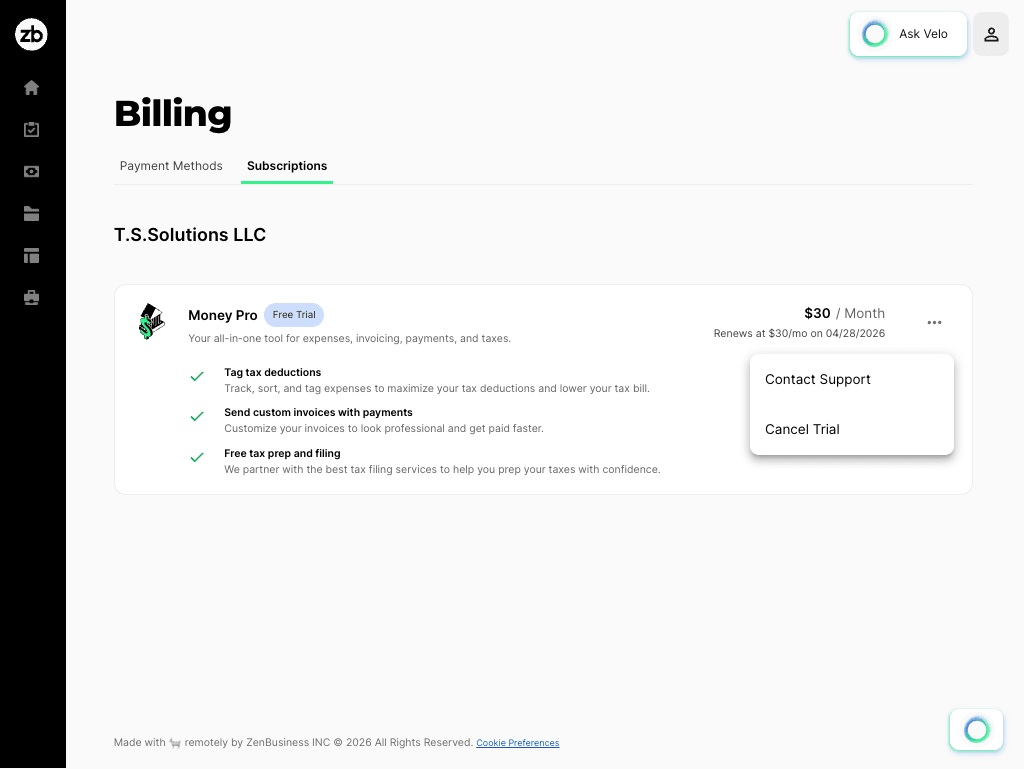The image size is (1024, 769).
Task: Click the Money Pro product thumbnail
Action: click(151, 322)
